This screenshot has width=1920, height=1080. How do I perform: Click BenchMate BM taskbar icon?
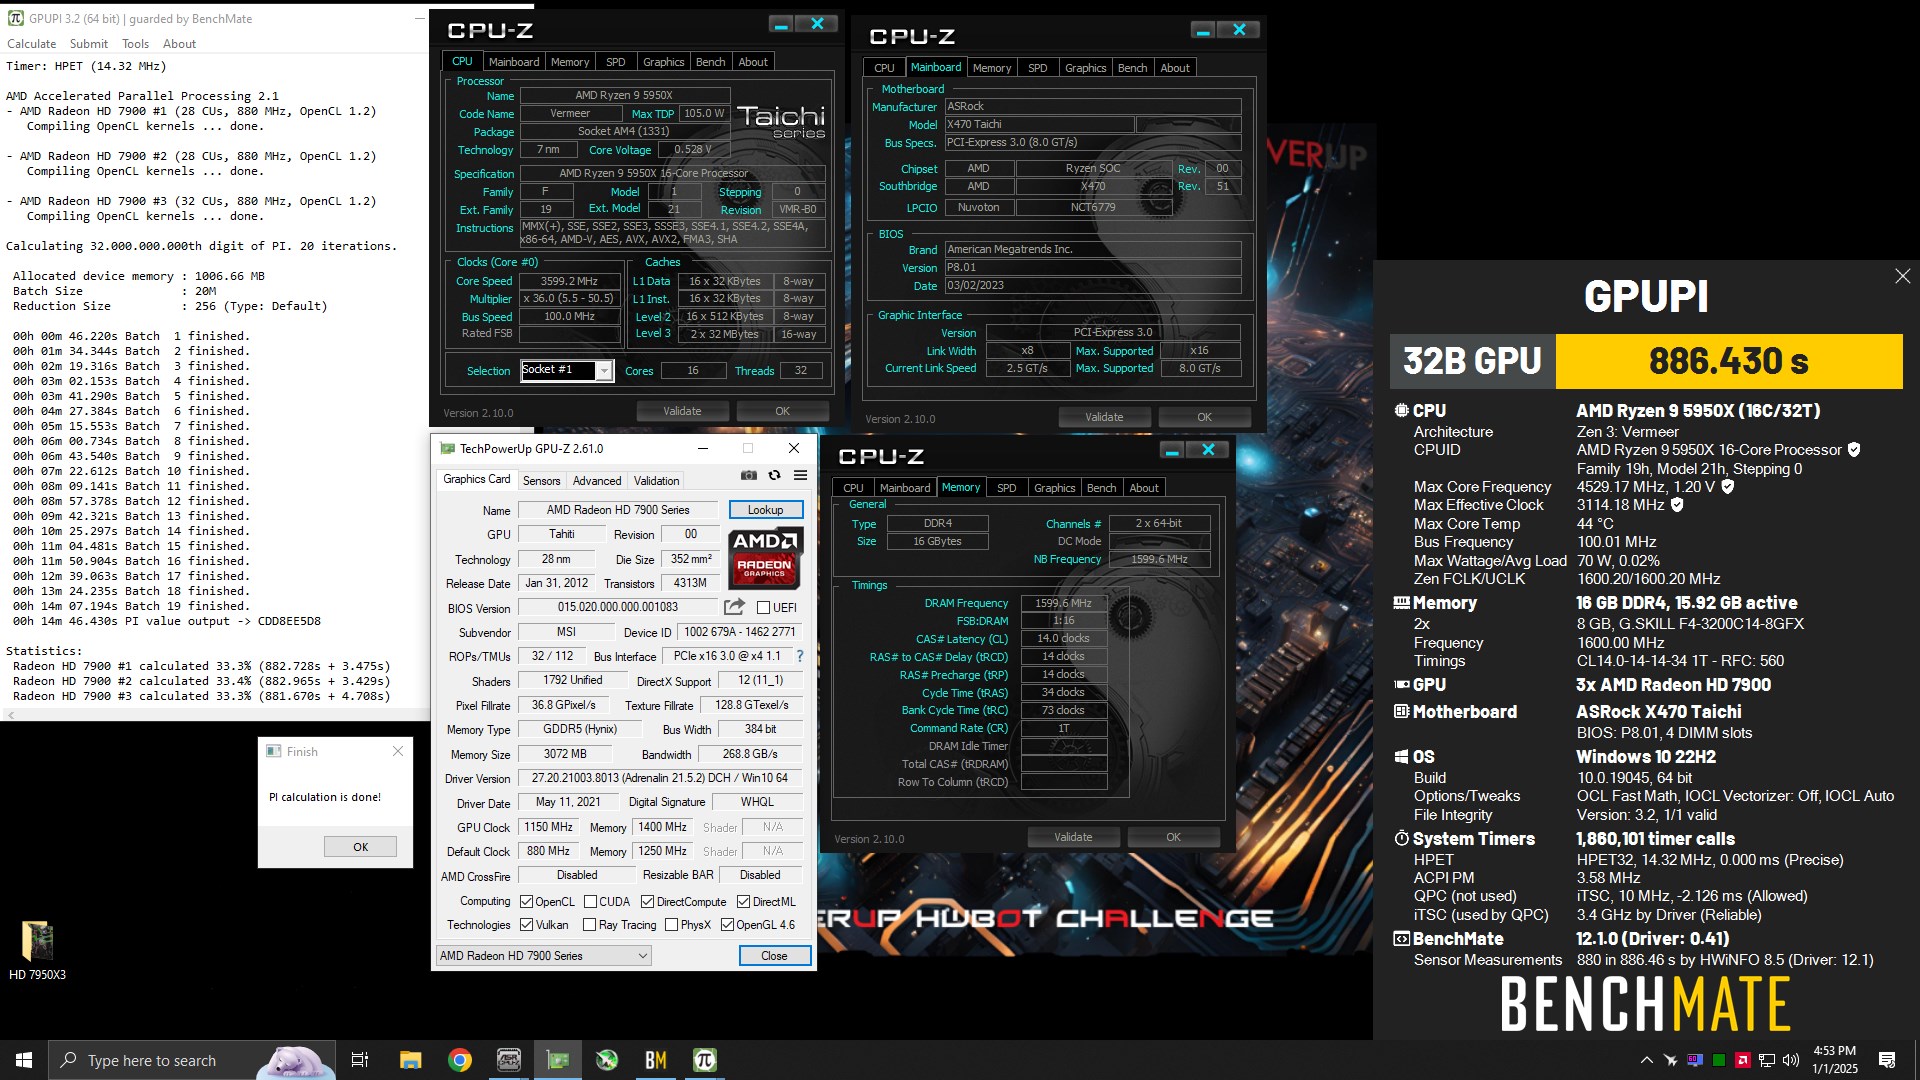[x=656, y=1060]
